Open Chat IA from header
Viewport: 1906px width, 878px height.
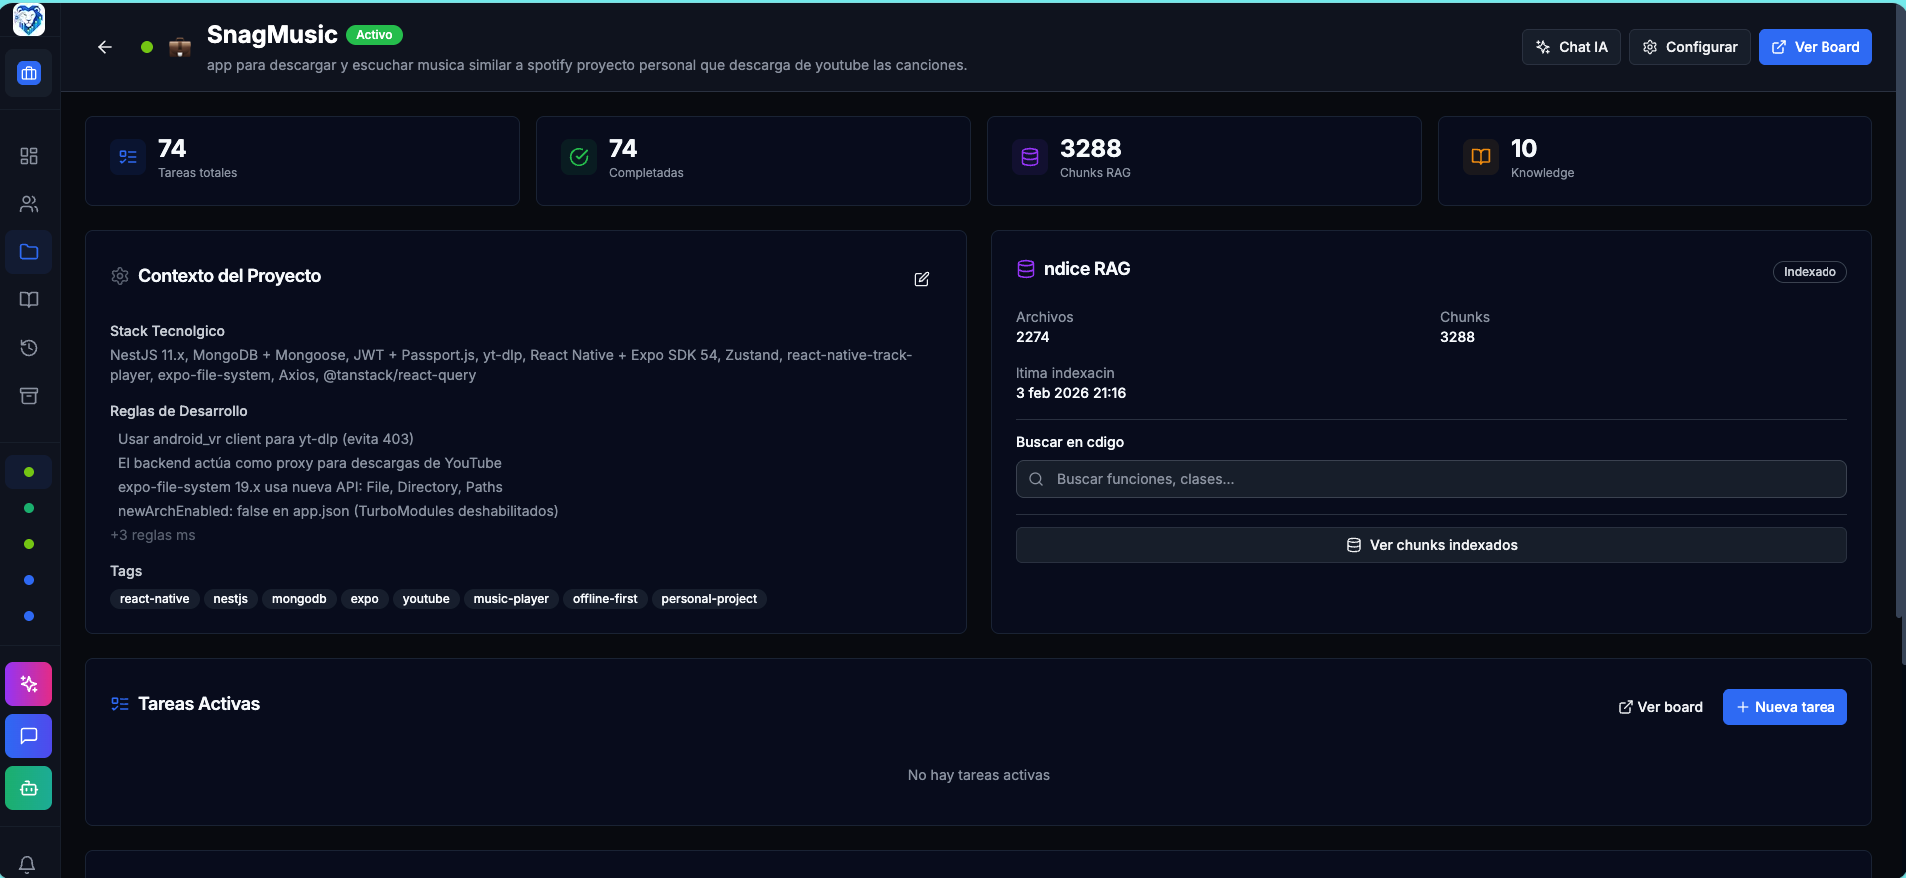pos(1571,47)
